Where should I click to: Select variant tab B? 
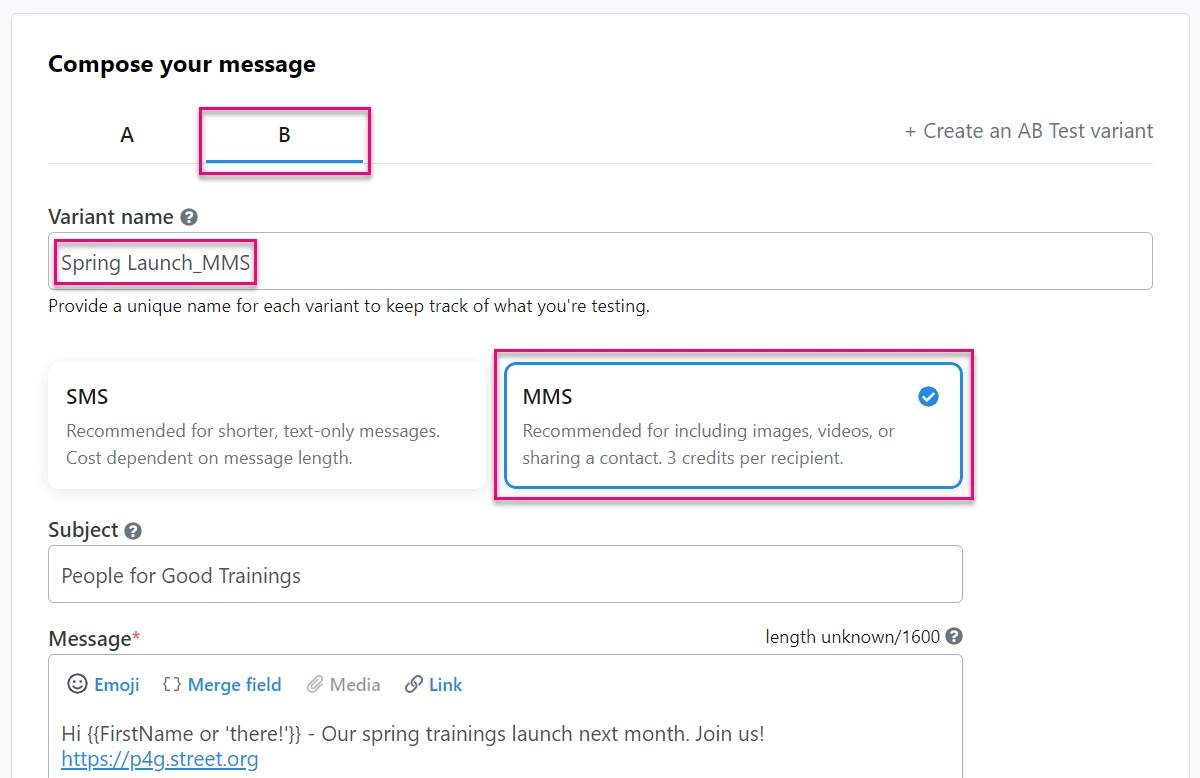click(x=284, y=135)
